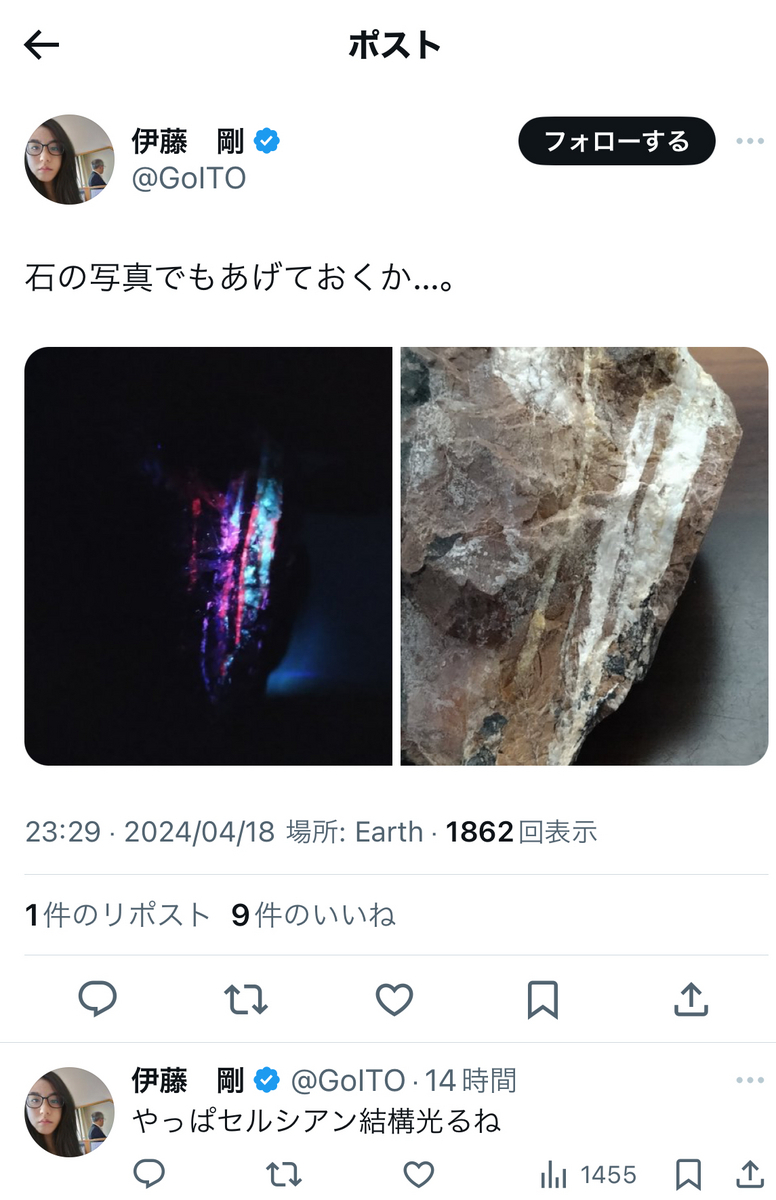Screen dimensions: 776x1200
Task: Open author's profile picture on main post
Action: [70, 159]
